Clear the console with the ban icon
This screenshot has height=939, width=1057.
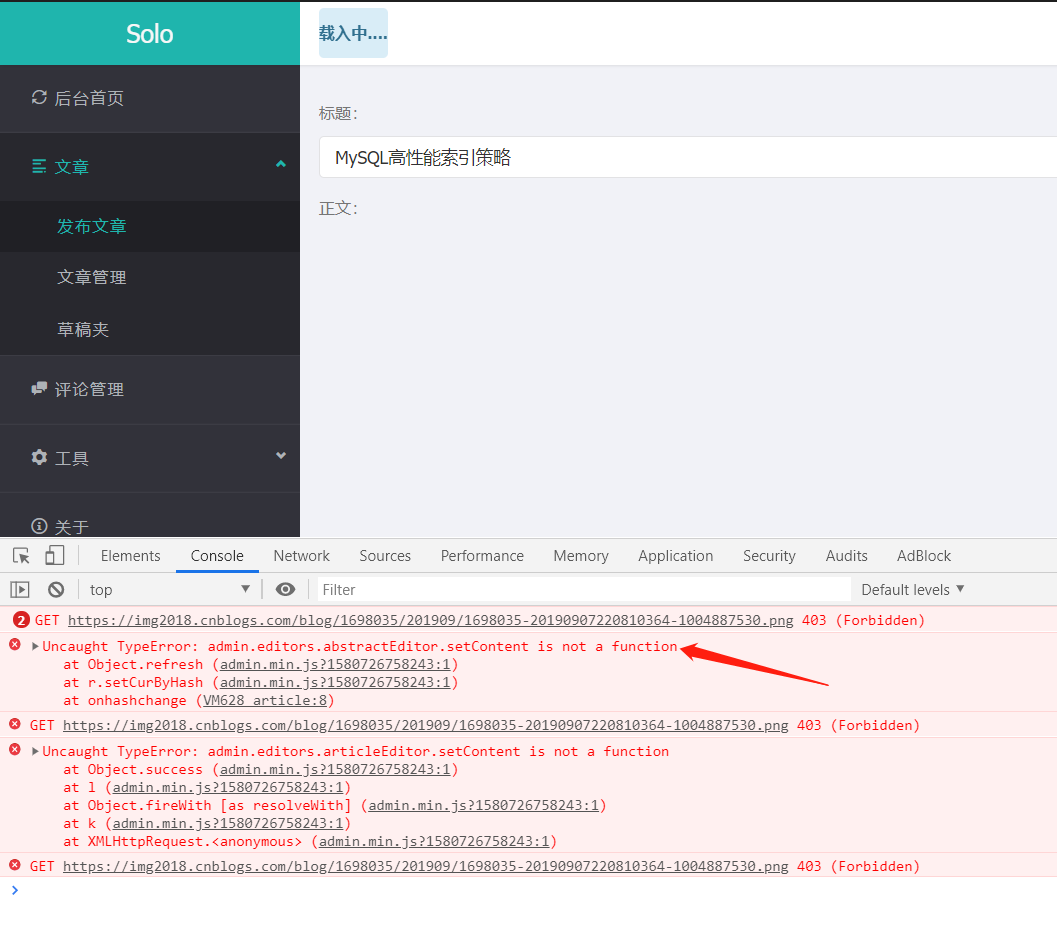click(x=56, y=590)
